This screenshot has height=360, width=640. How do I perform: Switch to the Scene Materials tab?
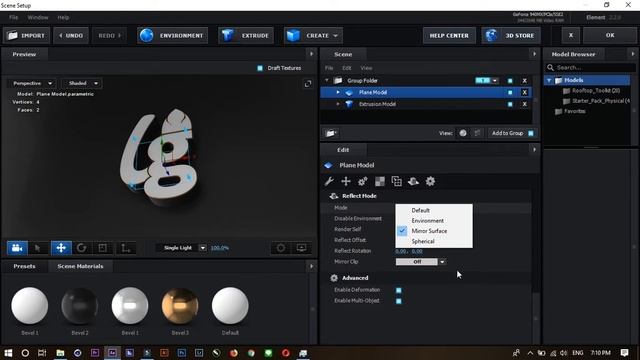pos(80,266)
